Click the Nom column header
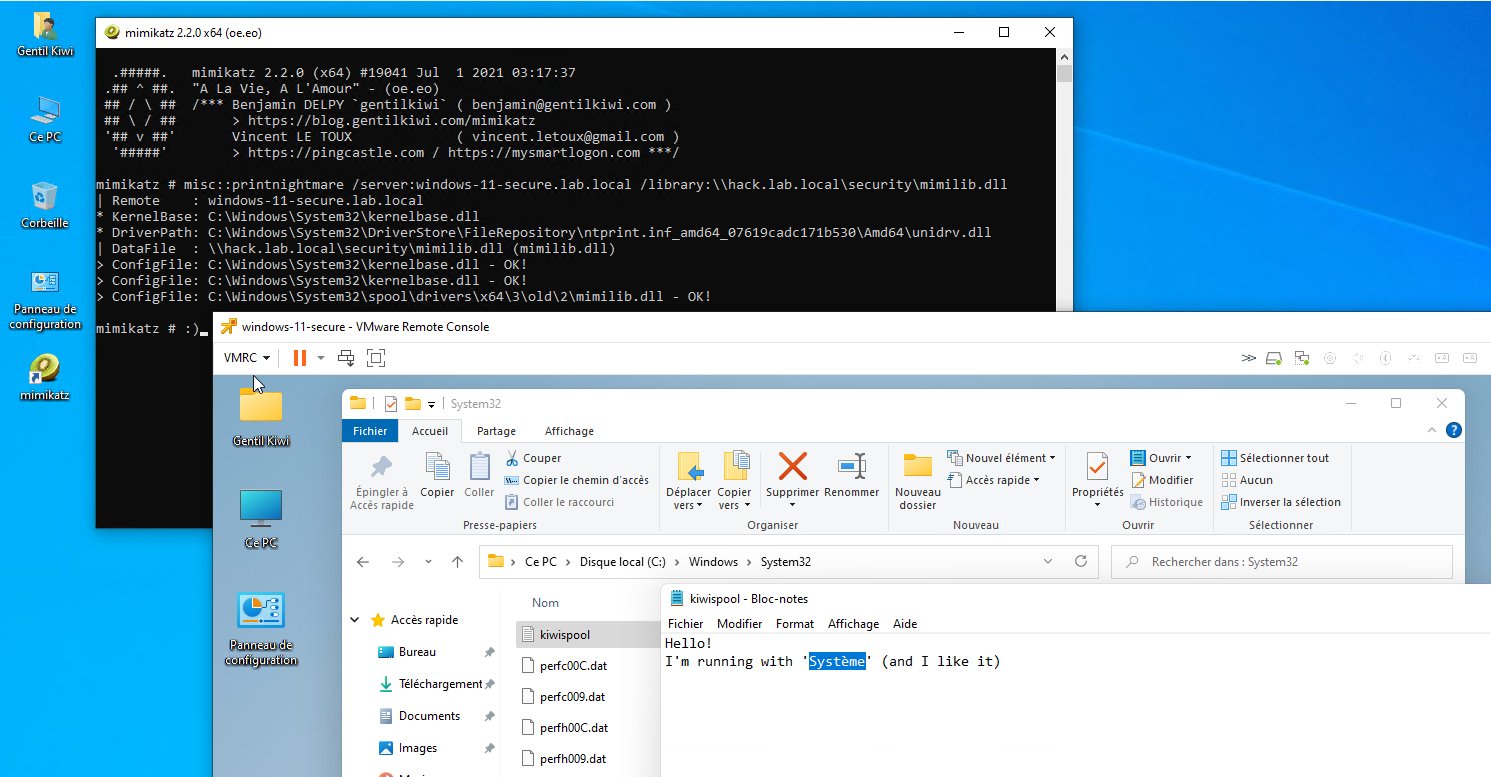Image resolution: width=1491 pixels, height=777 pixels. tap(545, 603)
